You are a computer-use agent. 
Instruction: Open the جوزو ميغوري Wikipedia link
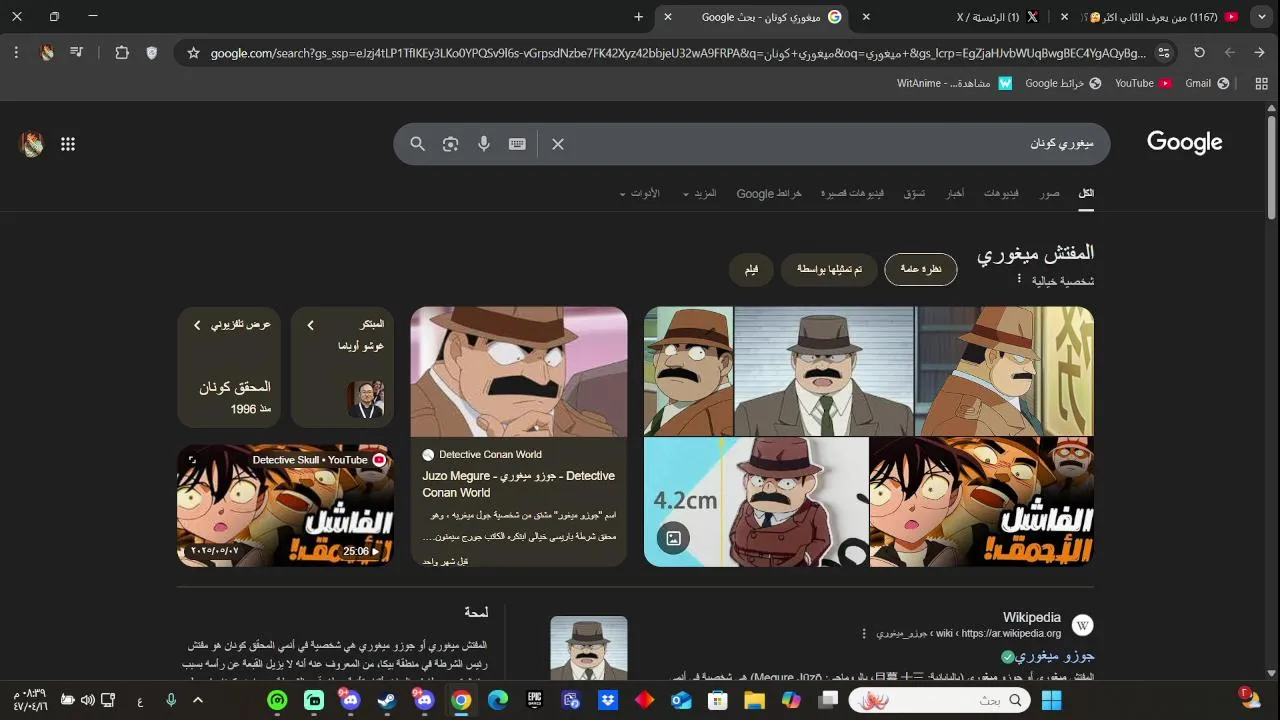coord(1055,656)
